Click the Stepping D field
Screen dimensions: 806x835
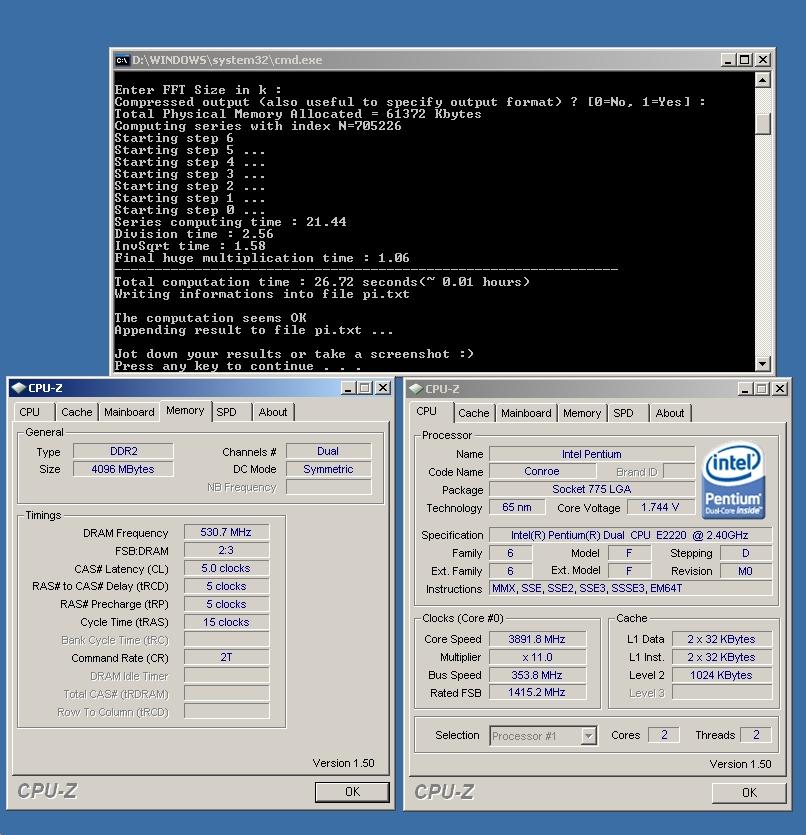tap(746, 553)
